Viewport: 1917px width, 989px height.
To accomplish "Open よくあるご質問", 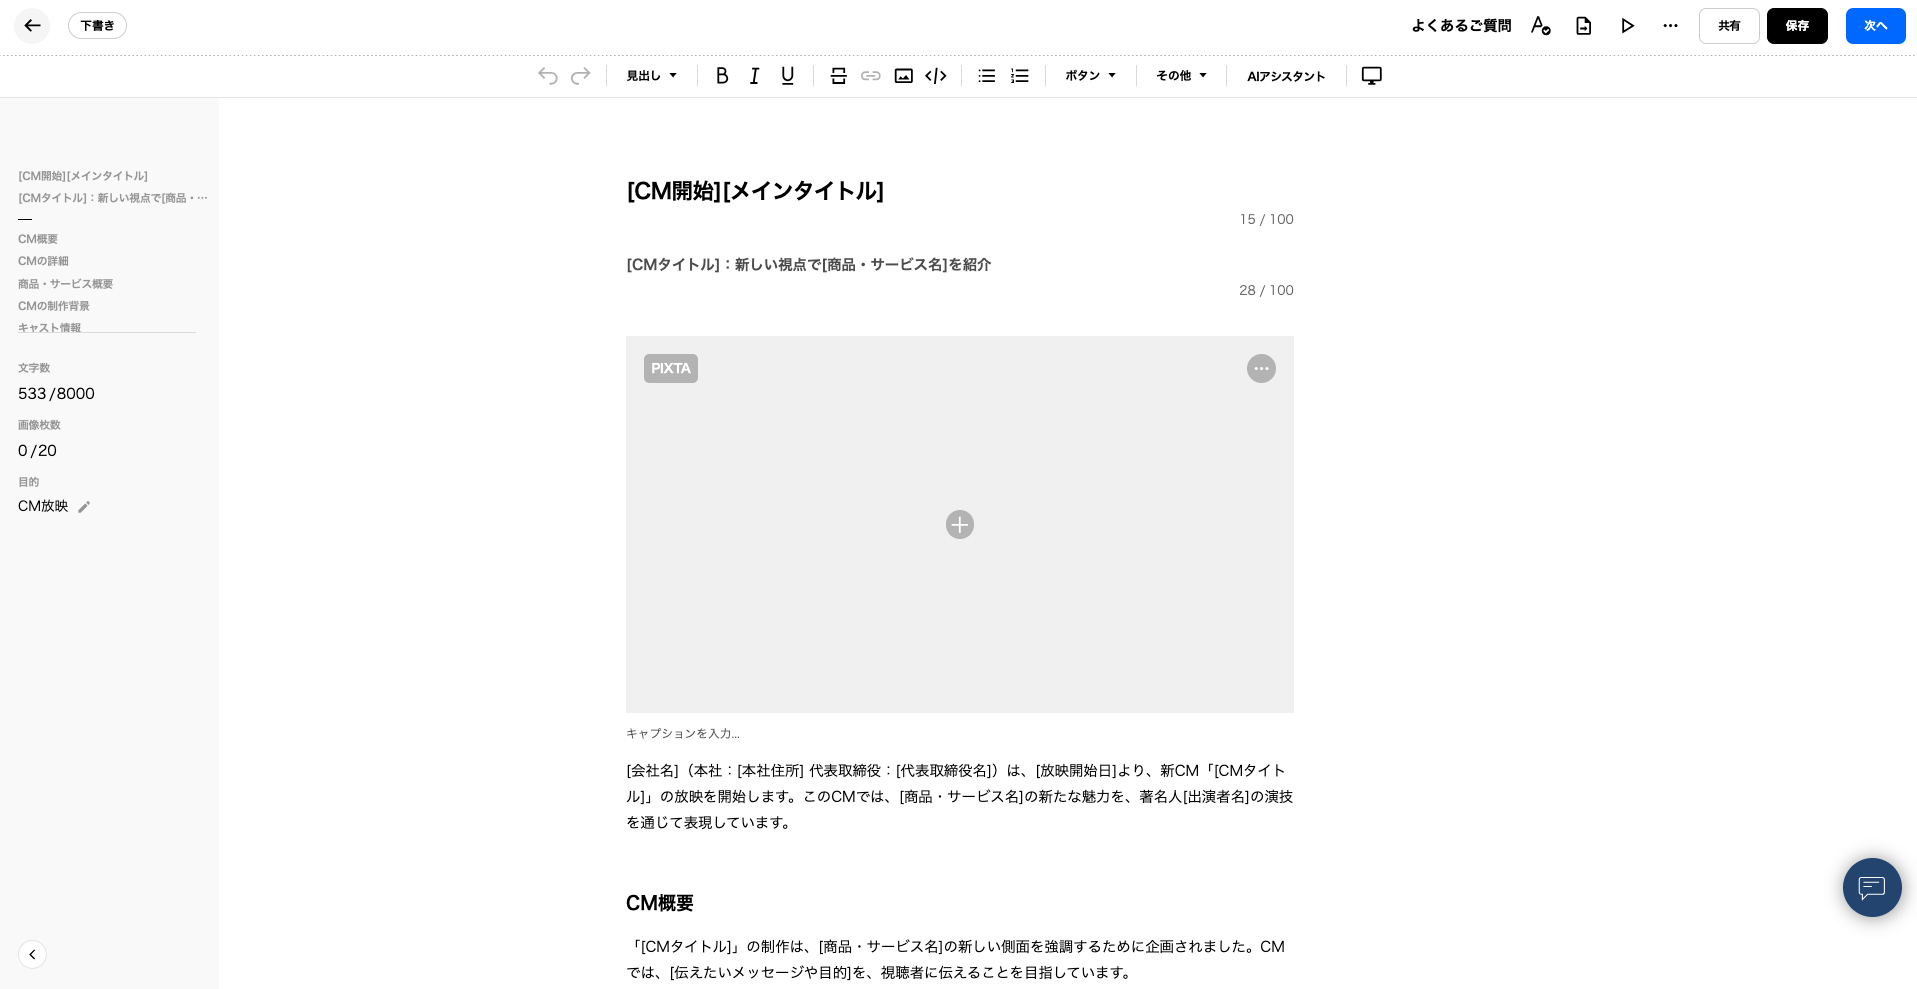I will click(1461, 26).
